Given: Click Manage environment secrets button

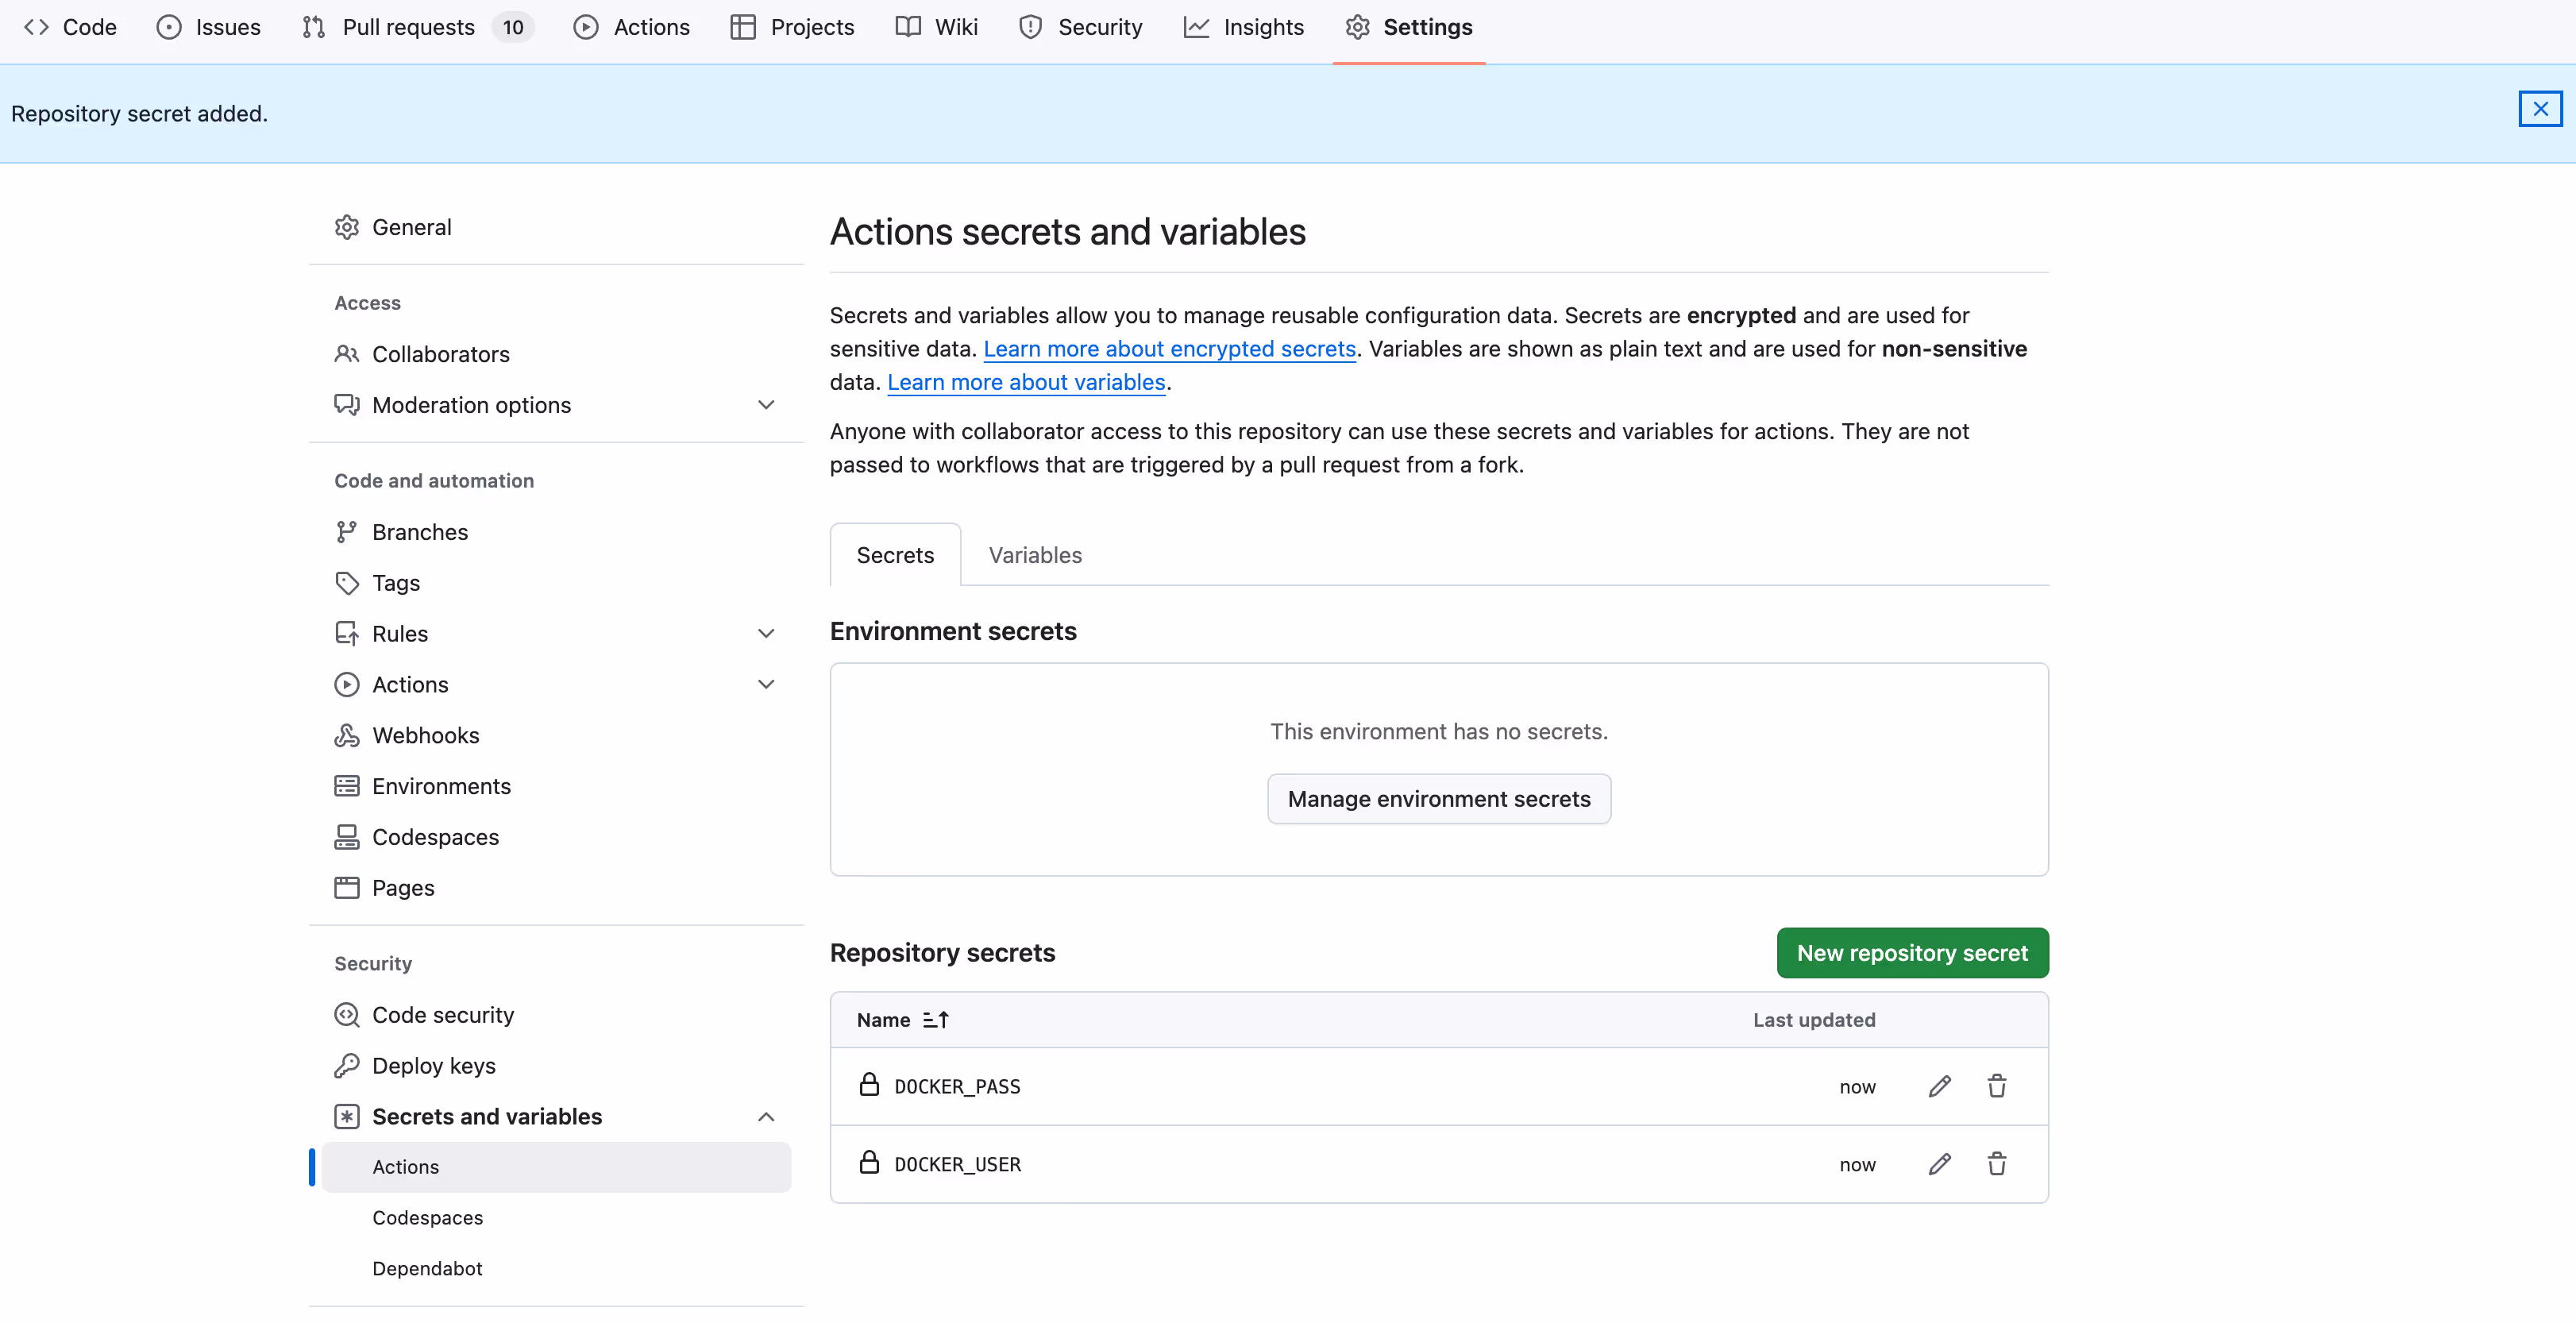Looking at the screenshot, I should [x=1439, y=799].
